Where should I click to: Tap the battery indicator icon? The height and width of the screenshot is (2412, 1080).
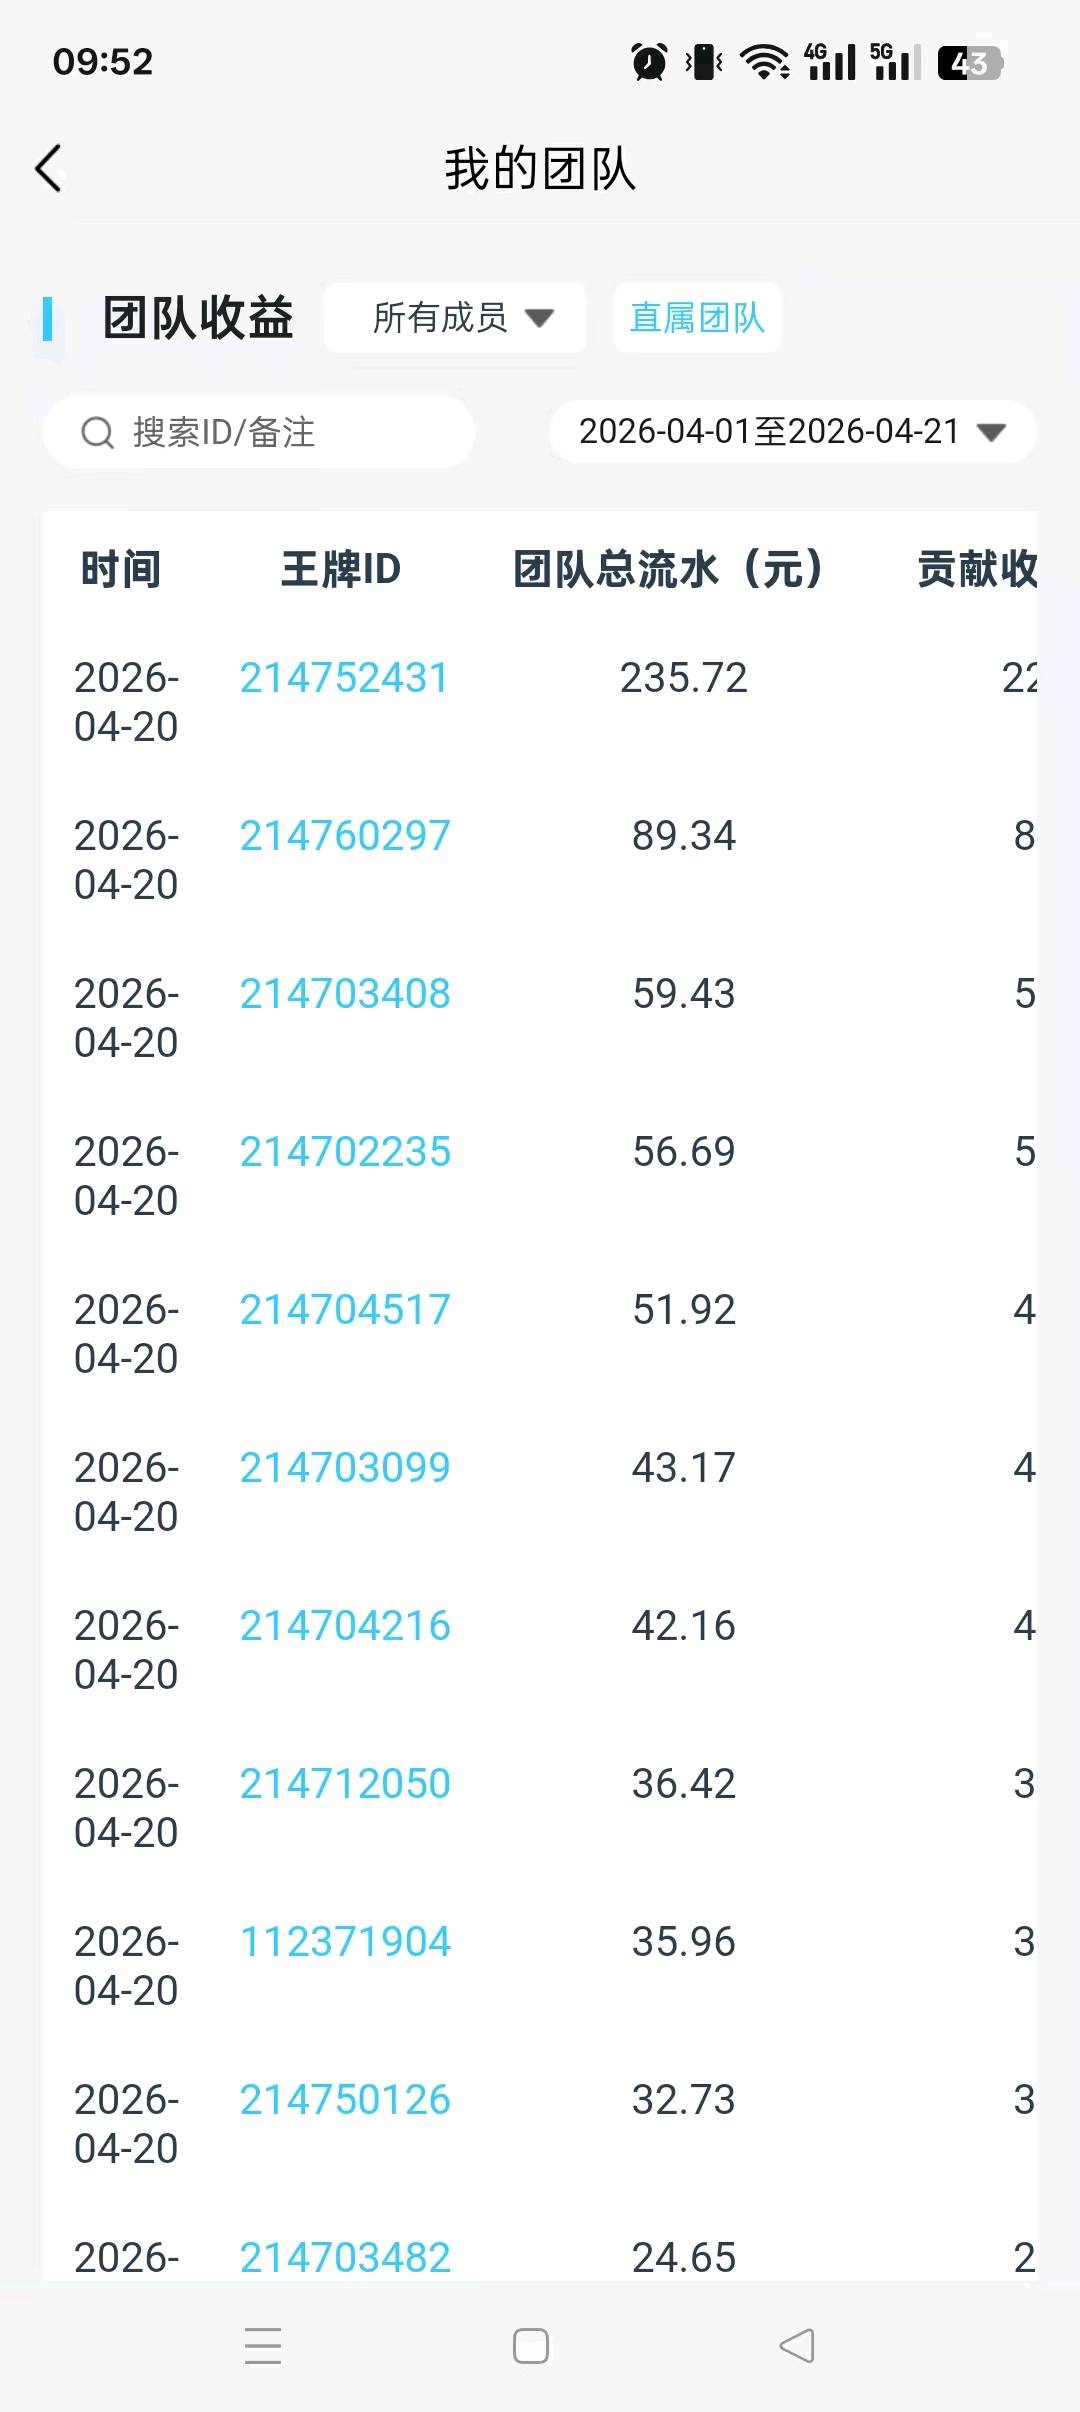coord(969,63)
